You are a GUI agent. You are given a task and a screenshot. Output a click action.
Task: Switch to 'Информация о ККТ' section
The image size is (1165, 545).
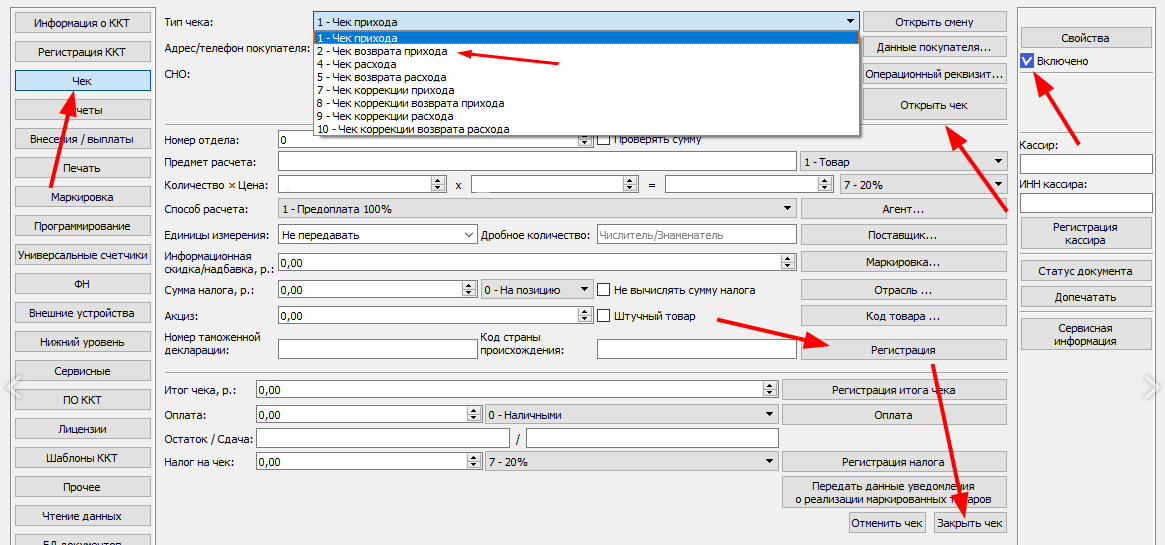[x=83, y=23]
